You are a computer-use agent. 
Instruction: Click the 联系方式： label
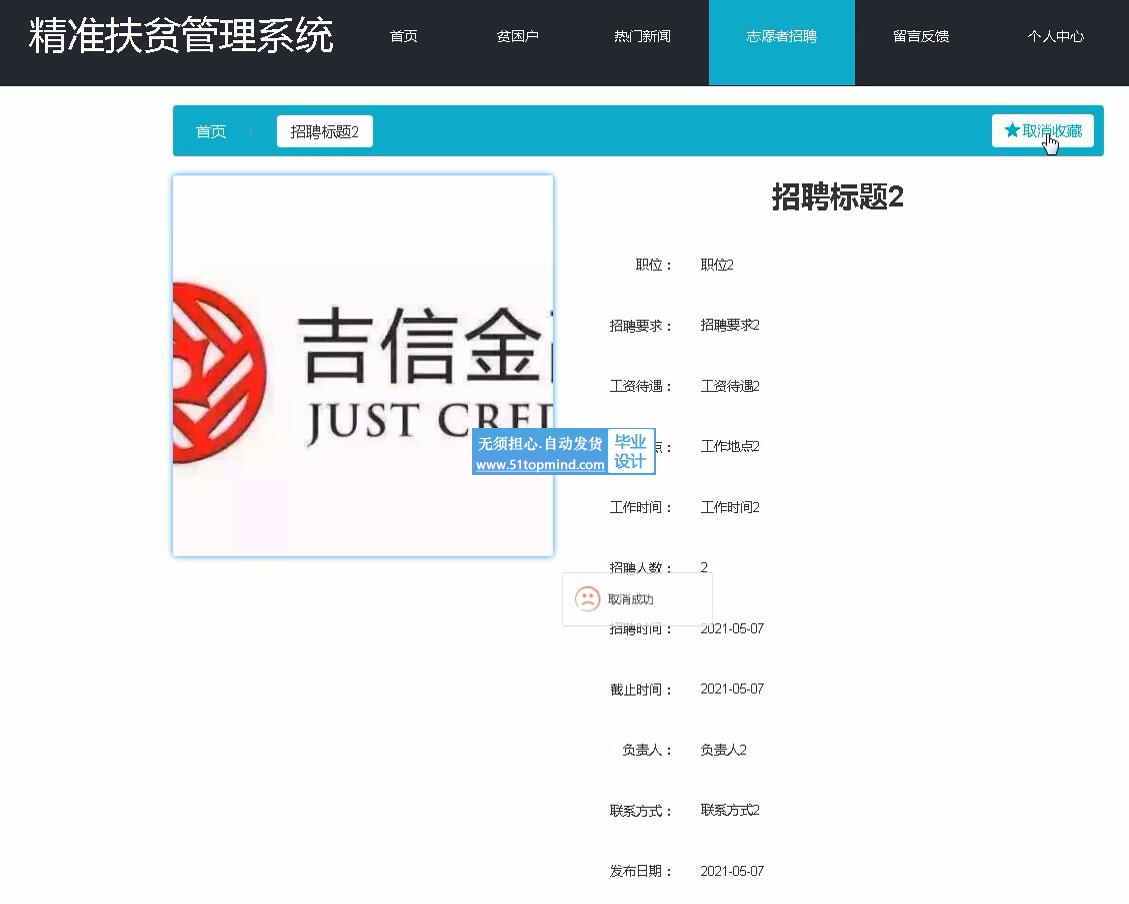pyautogui.click(x=641, y=810)
